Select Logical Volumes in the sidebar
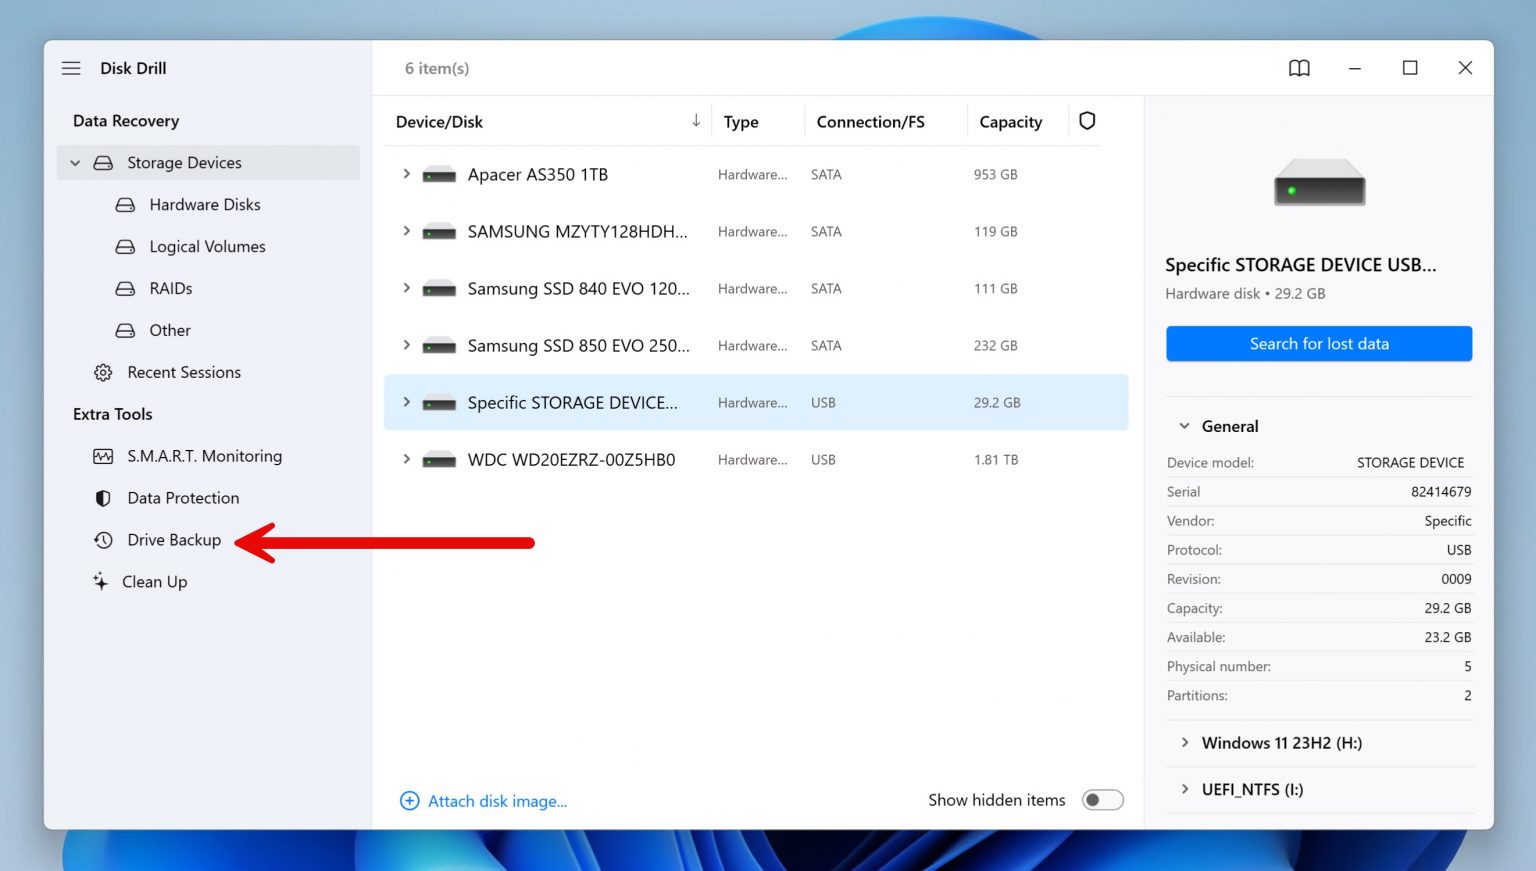 207,246
